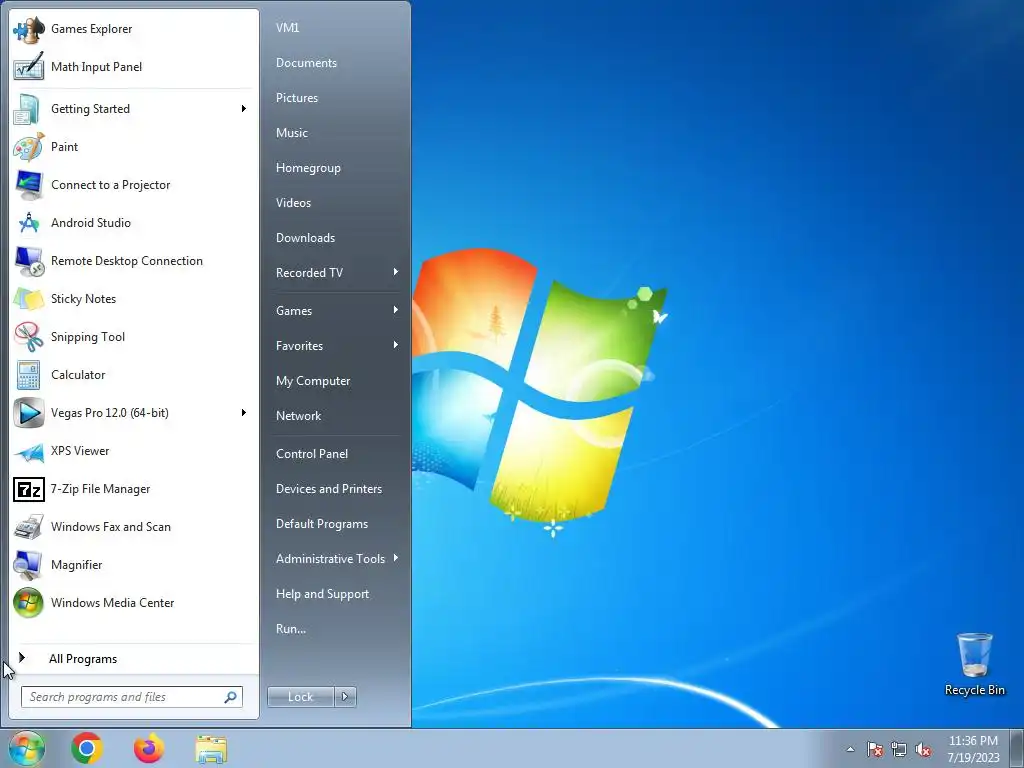The image size is (1024, 768).
Task: Expand Administrative Tools submenu arrow
Action: point(396,558)
